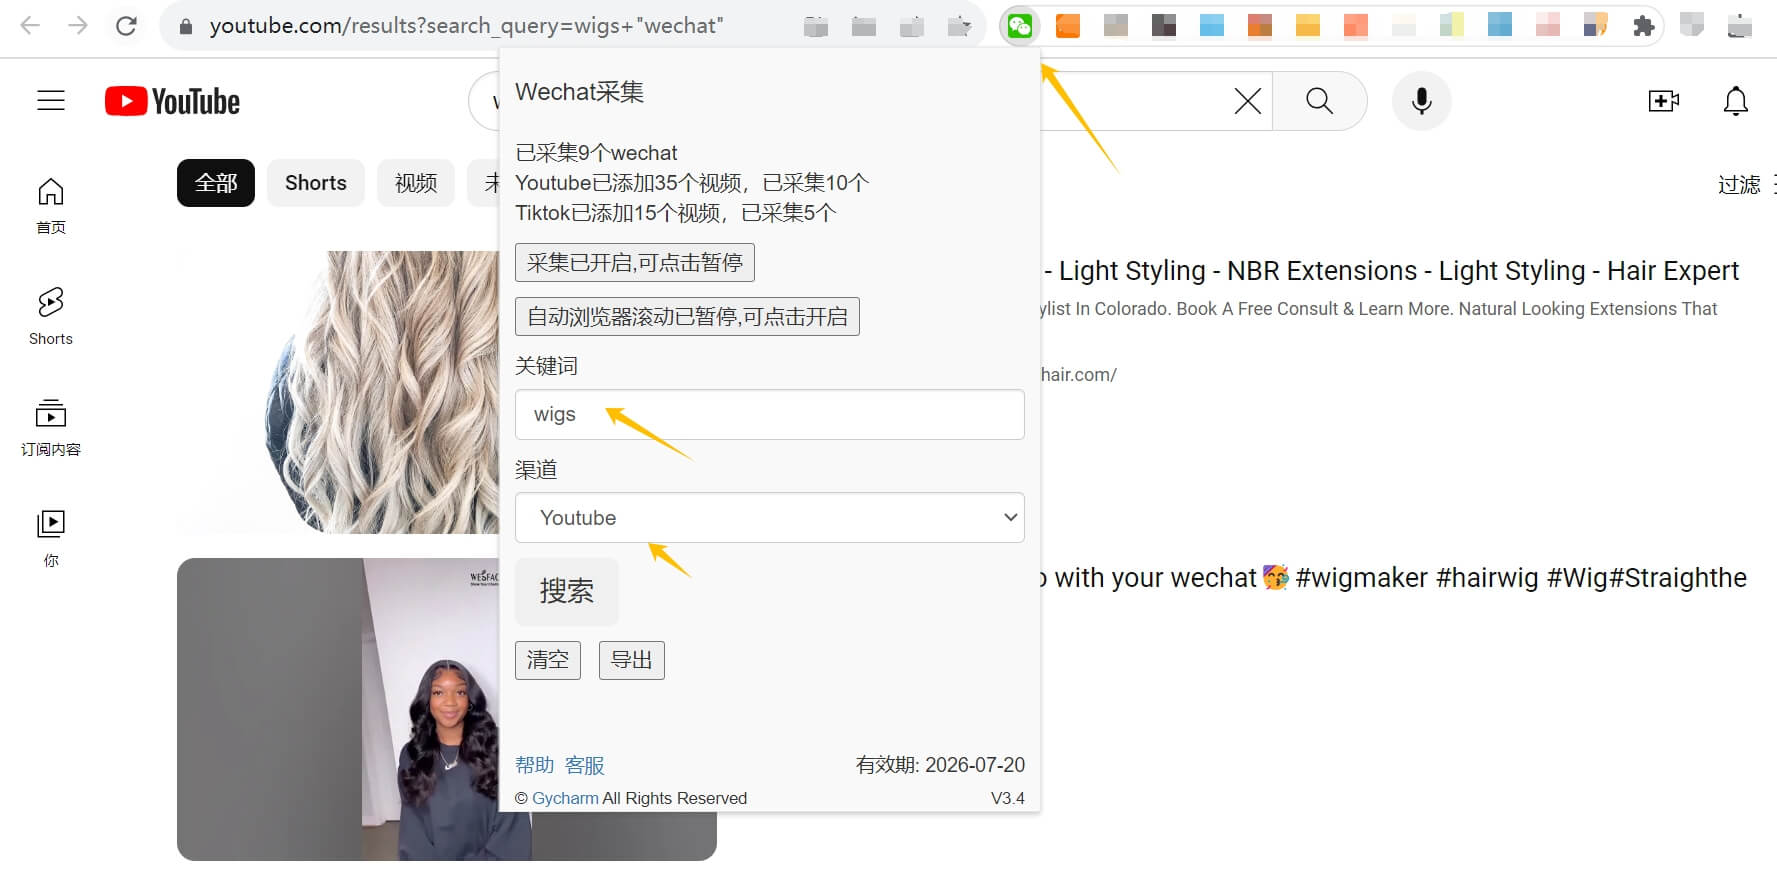The image size is (1777, 877).
Task: Open the NBR Extensions ad title
Action: click(1391, 271)
